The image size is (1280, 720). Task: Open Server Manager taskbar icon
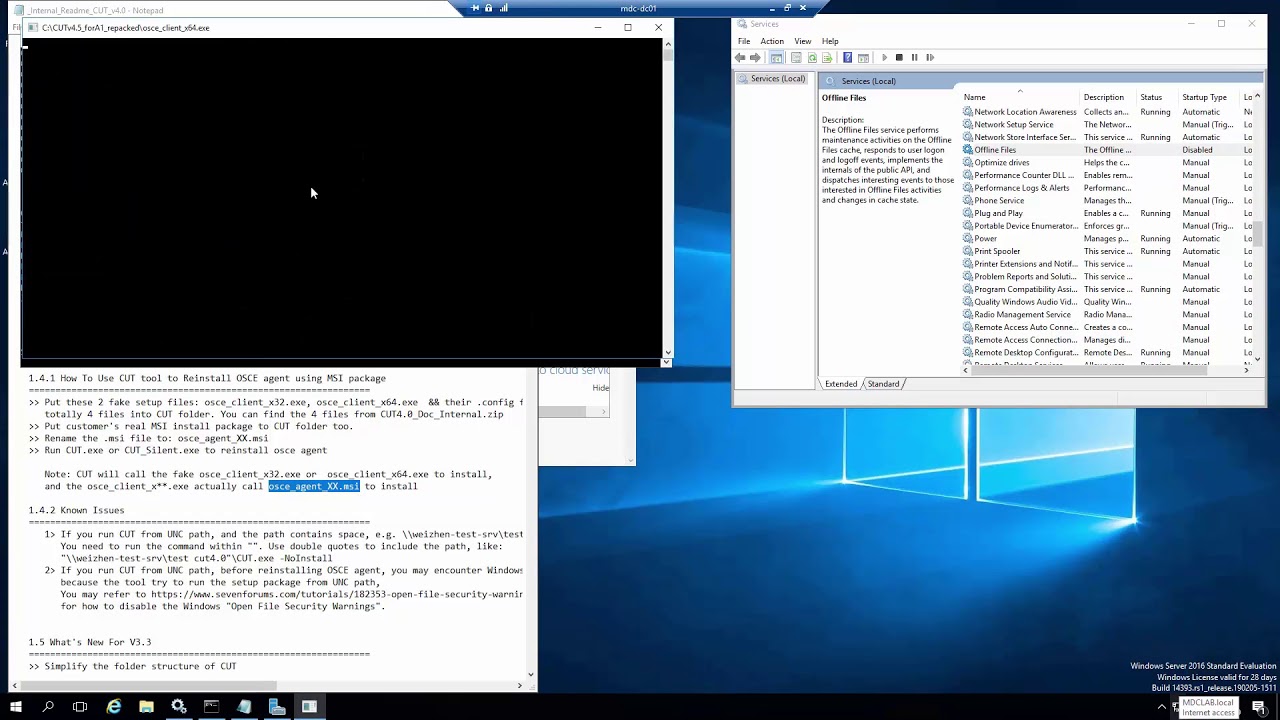coord(277,707)
